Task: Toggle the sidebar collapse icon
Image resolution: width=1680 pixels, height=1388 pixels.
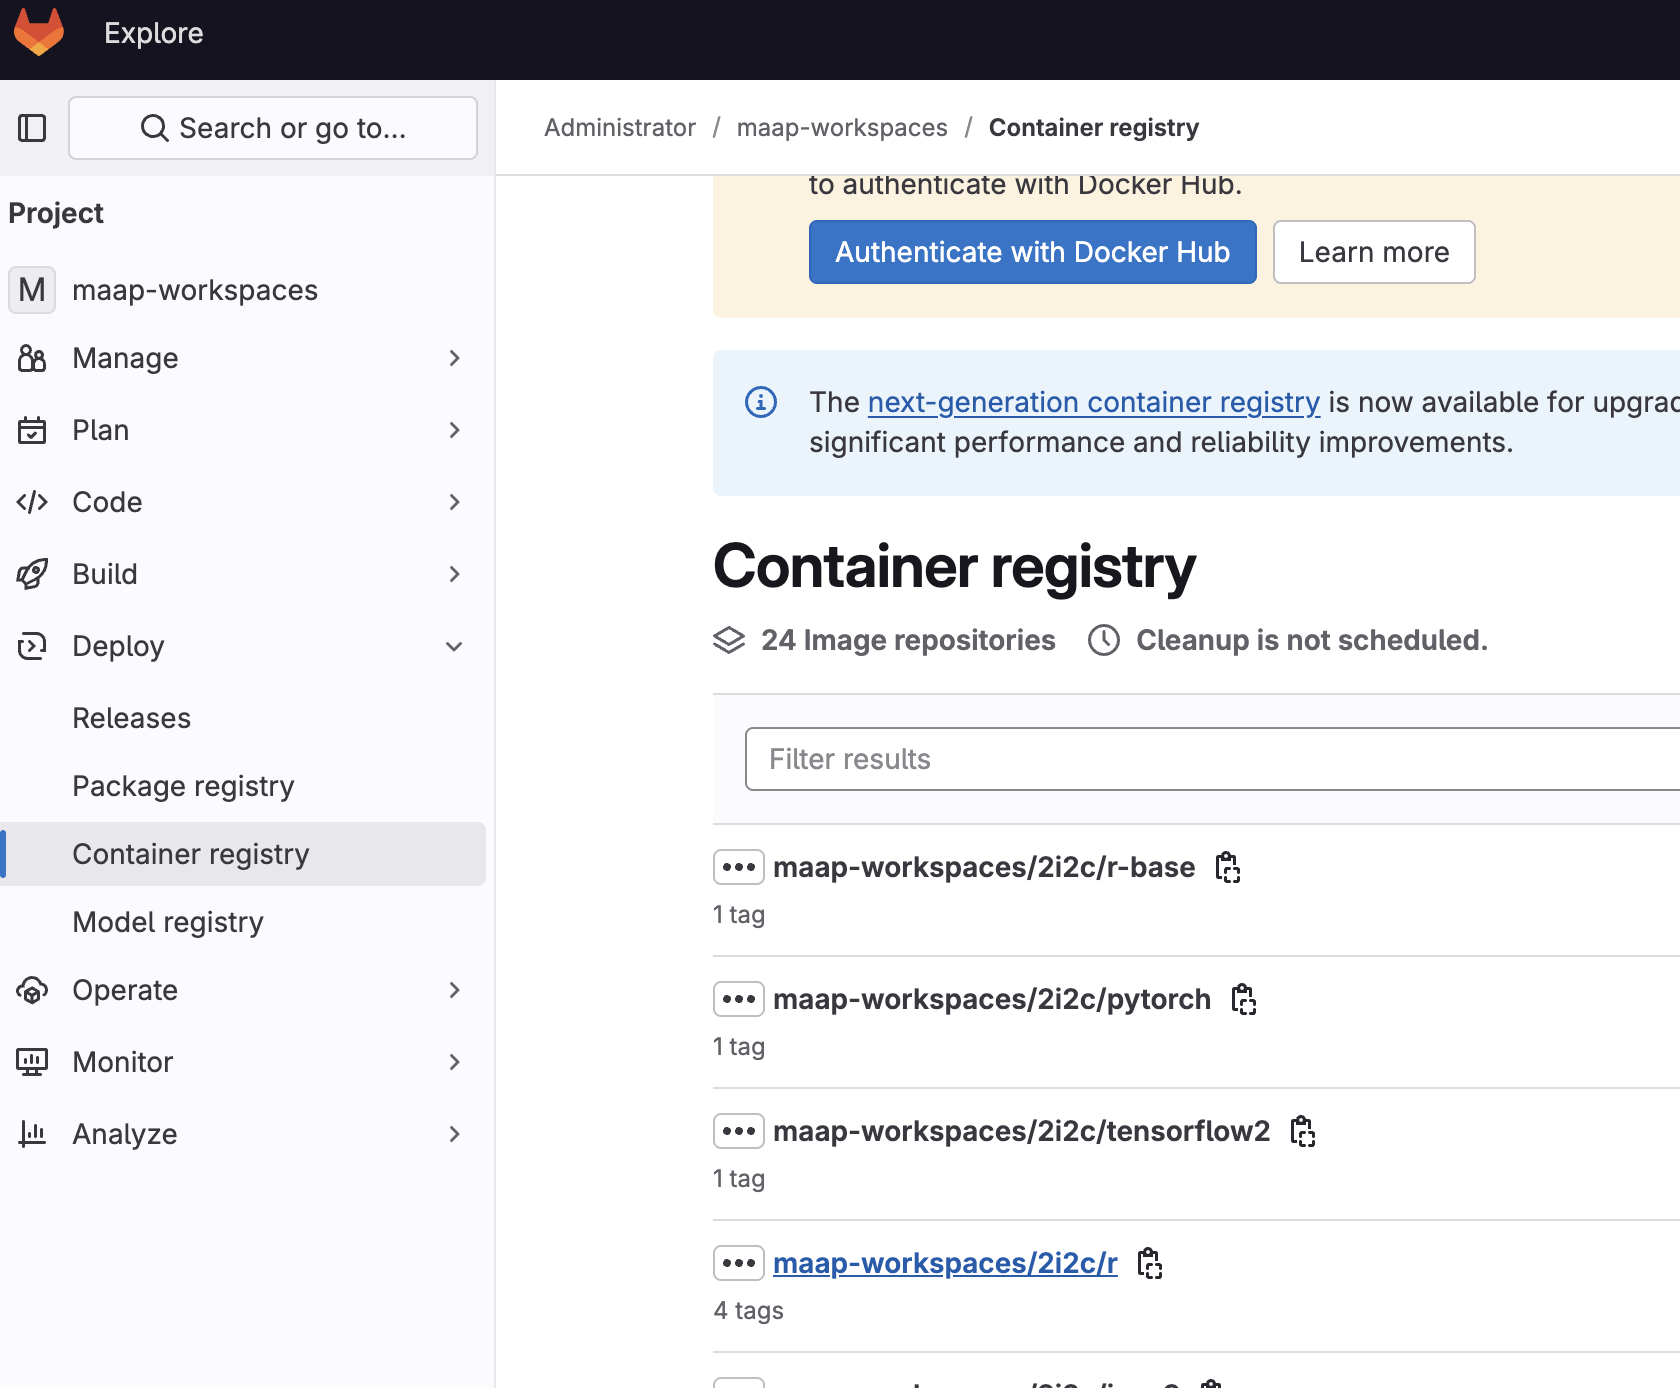Action: 32,128
